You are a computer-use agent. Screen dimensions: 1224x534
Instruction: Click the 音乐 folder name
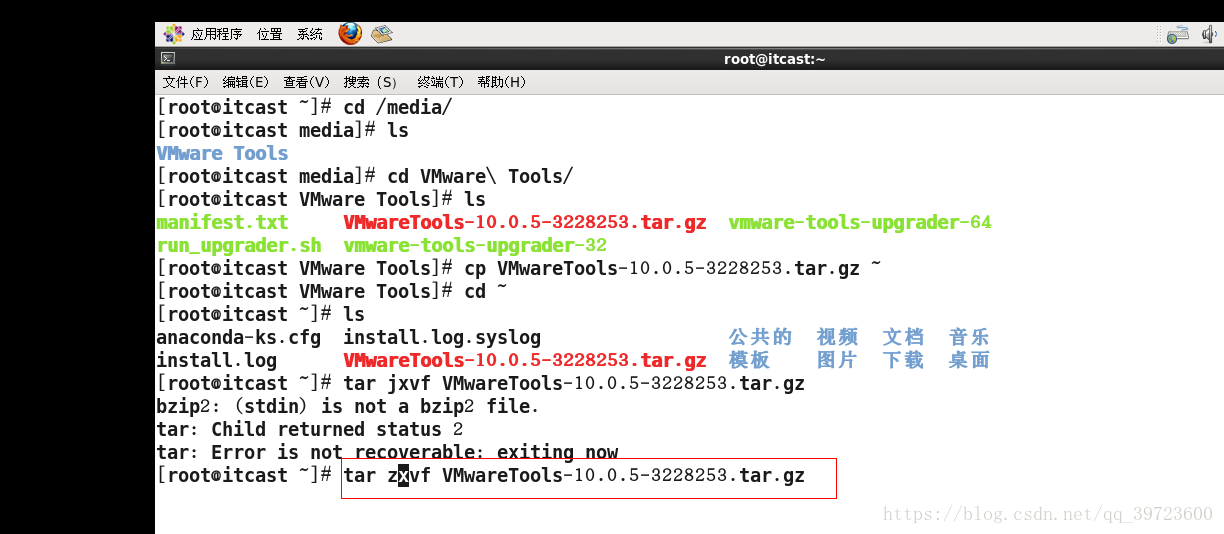[x=969, y=337]
